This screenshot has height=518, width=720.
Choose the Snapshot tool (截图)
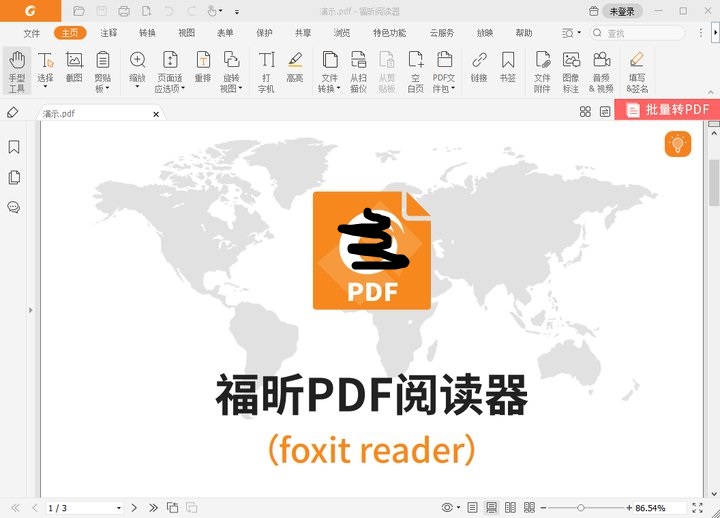74,68
